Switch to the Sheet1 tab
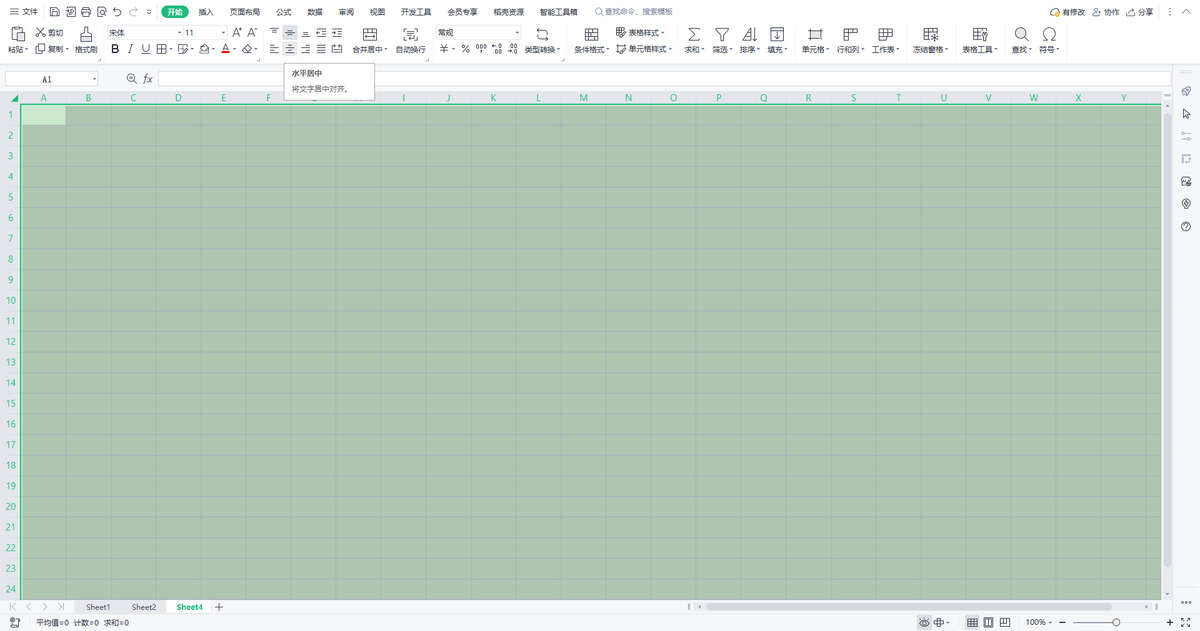1200x631 pixels. click(98, 607)
